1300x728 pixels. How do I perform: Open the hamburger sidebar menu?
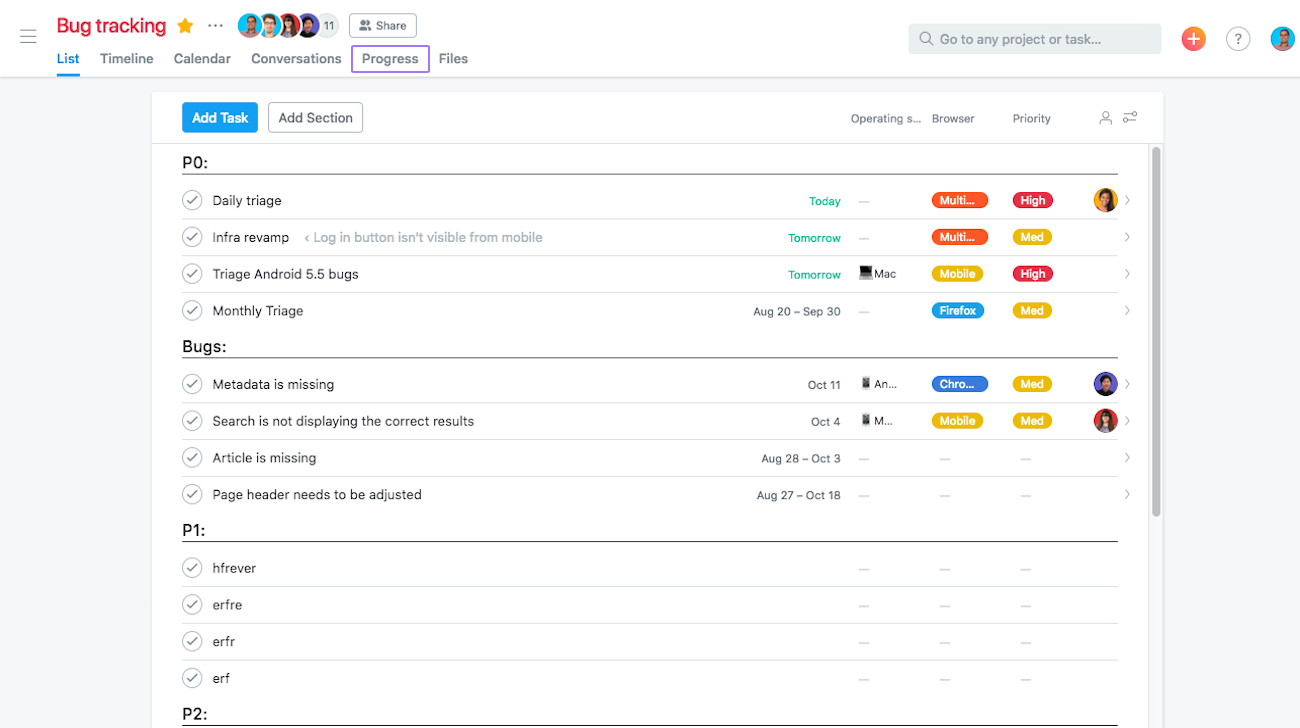point(28,37)
